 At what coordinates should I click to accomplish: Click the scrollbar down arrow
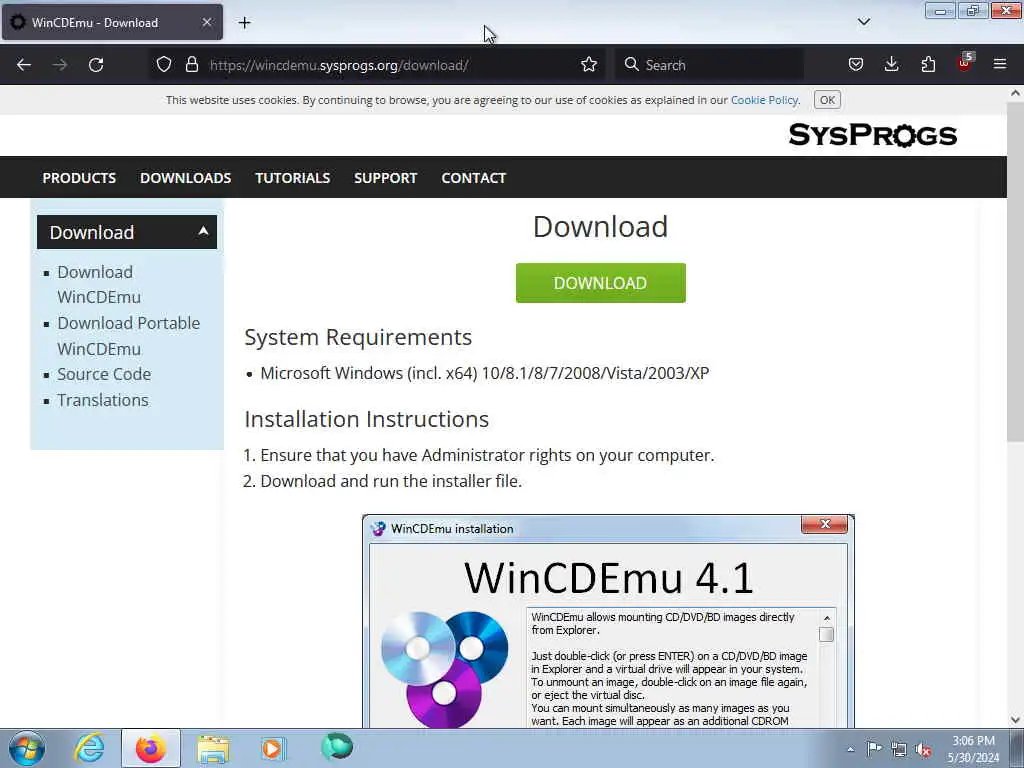(1015, 720)
